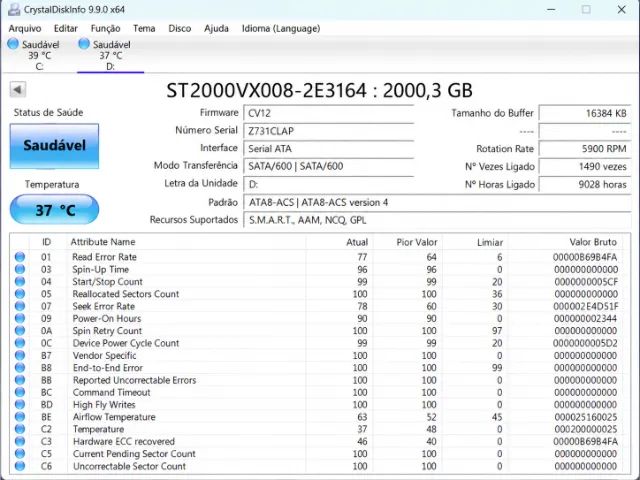The height and width of the screenshot is (480, 640).
Task: Click the ID column header
Action: point(47,242)
